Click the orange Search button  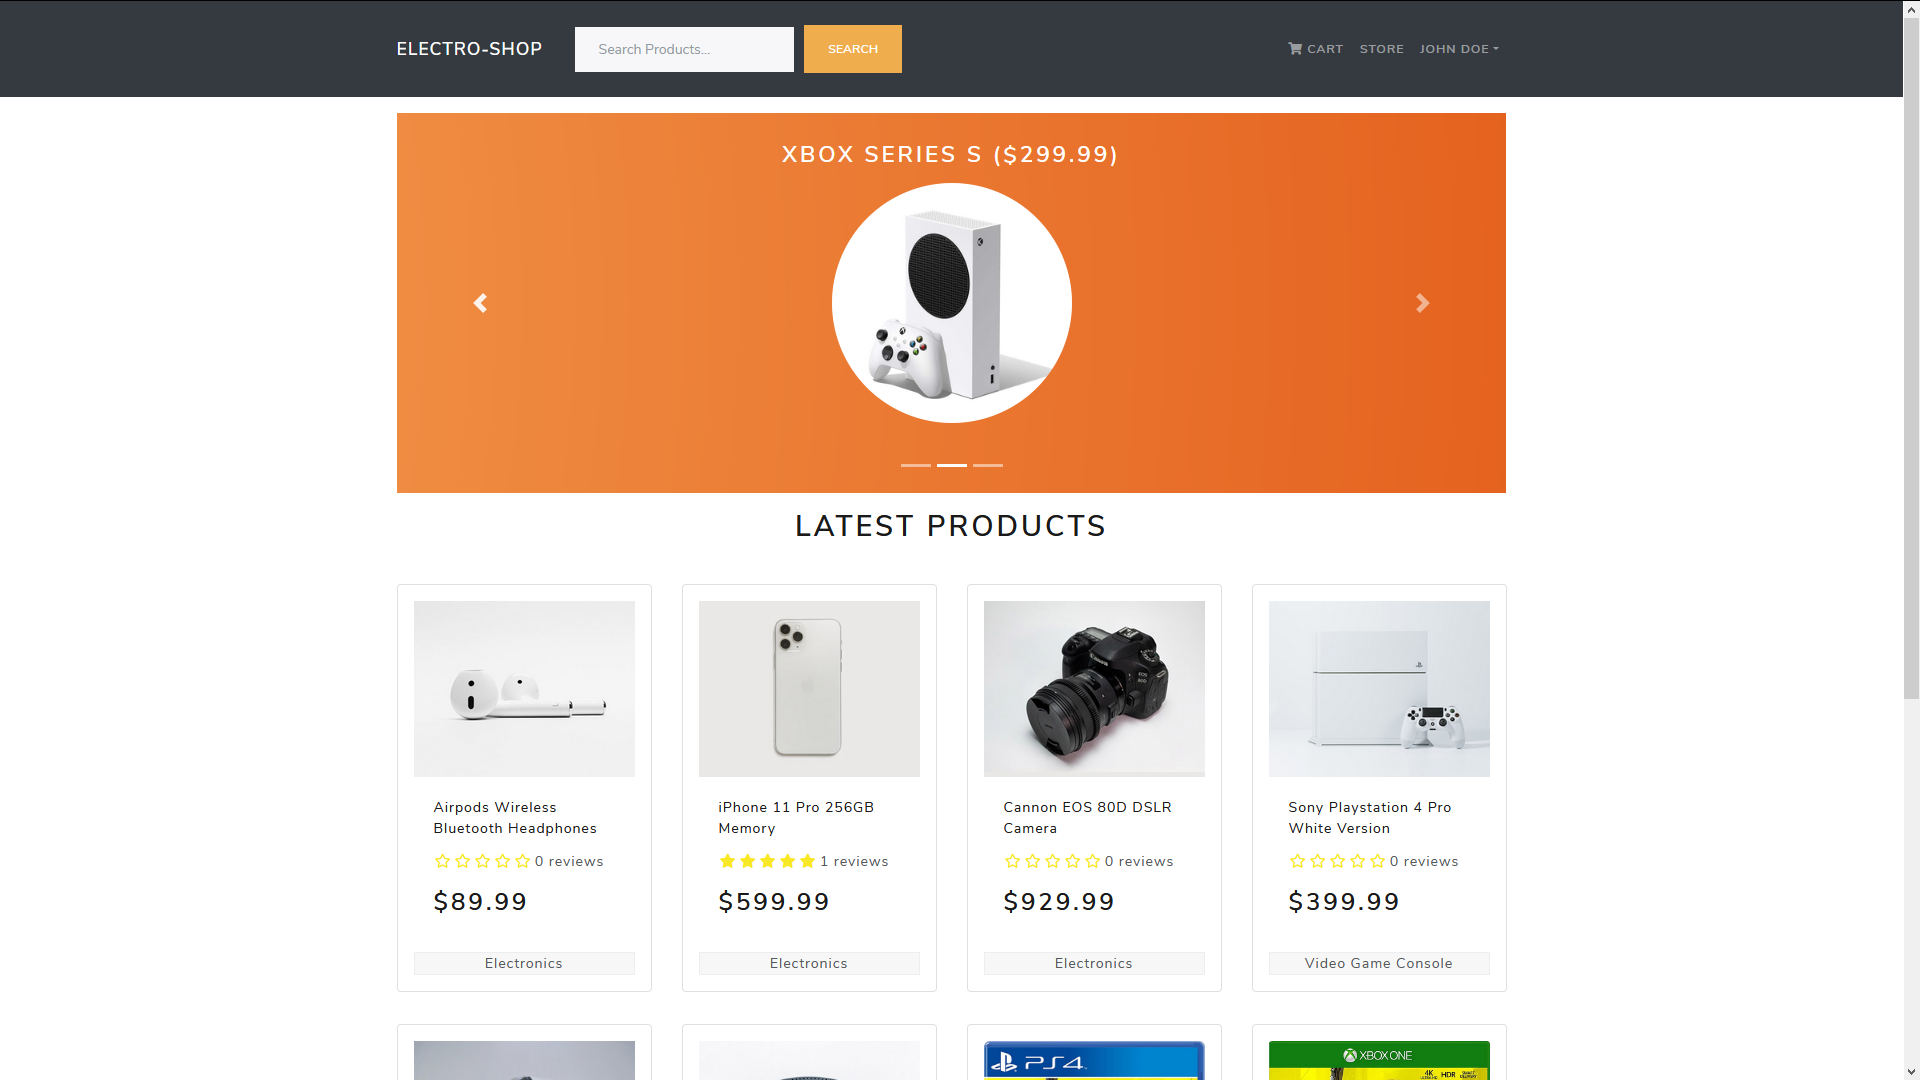click(852, 49)
